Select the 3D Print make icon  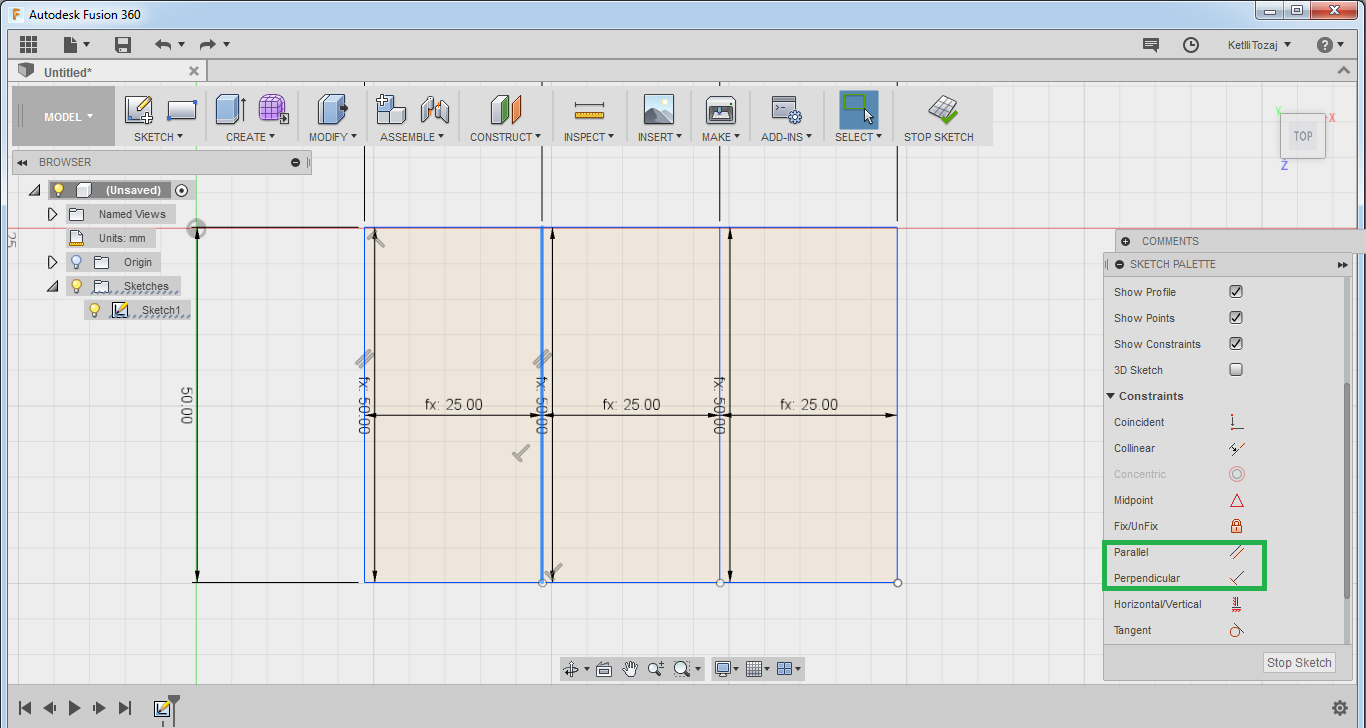(x=721, y=109)
